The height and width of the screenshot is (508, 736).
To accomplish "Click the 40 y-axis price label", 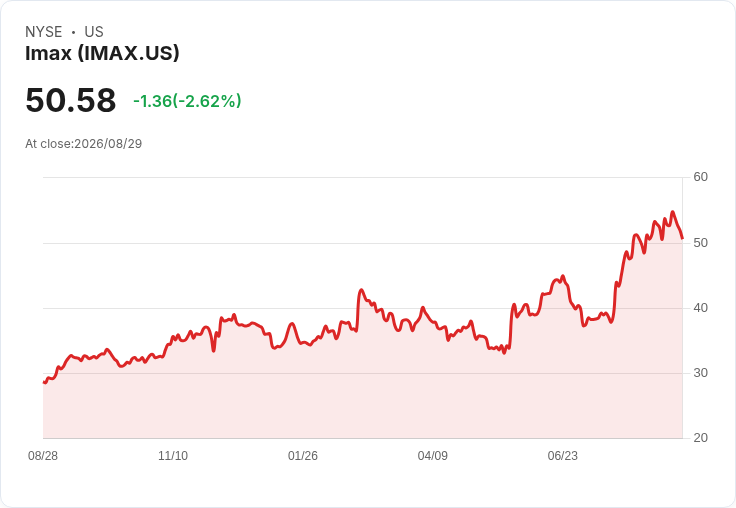I will (700, 308).
